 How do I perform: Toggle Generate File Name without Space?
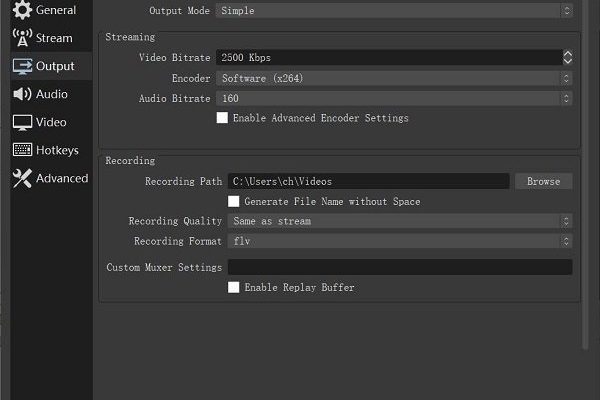coord(234,201)
